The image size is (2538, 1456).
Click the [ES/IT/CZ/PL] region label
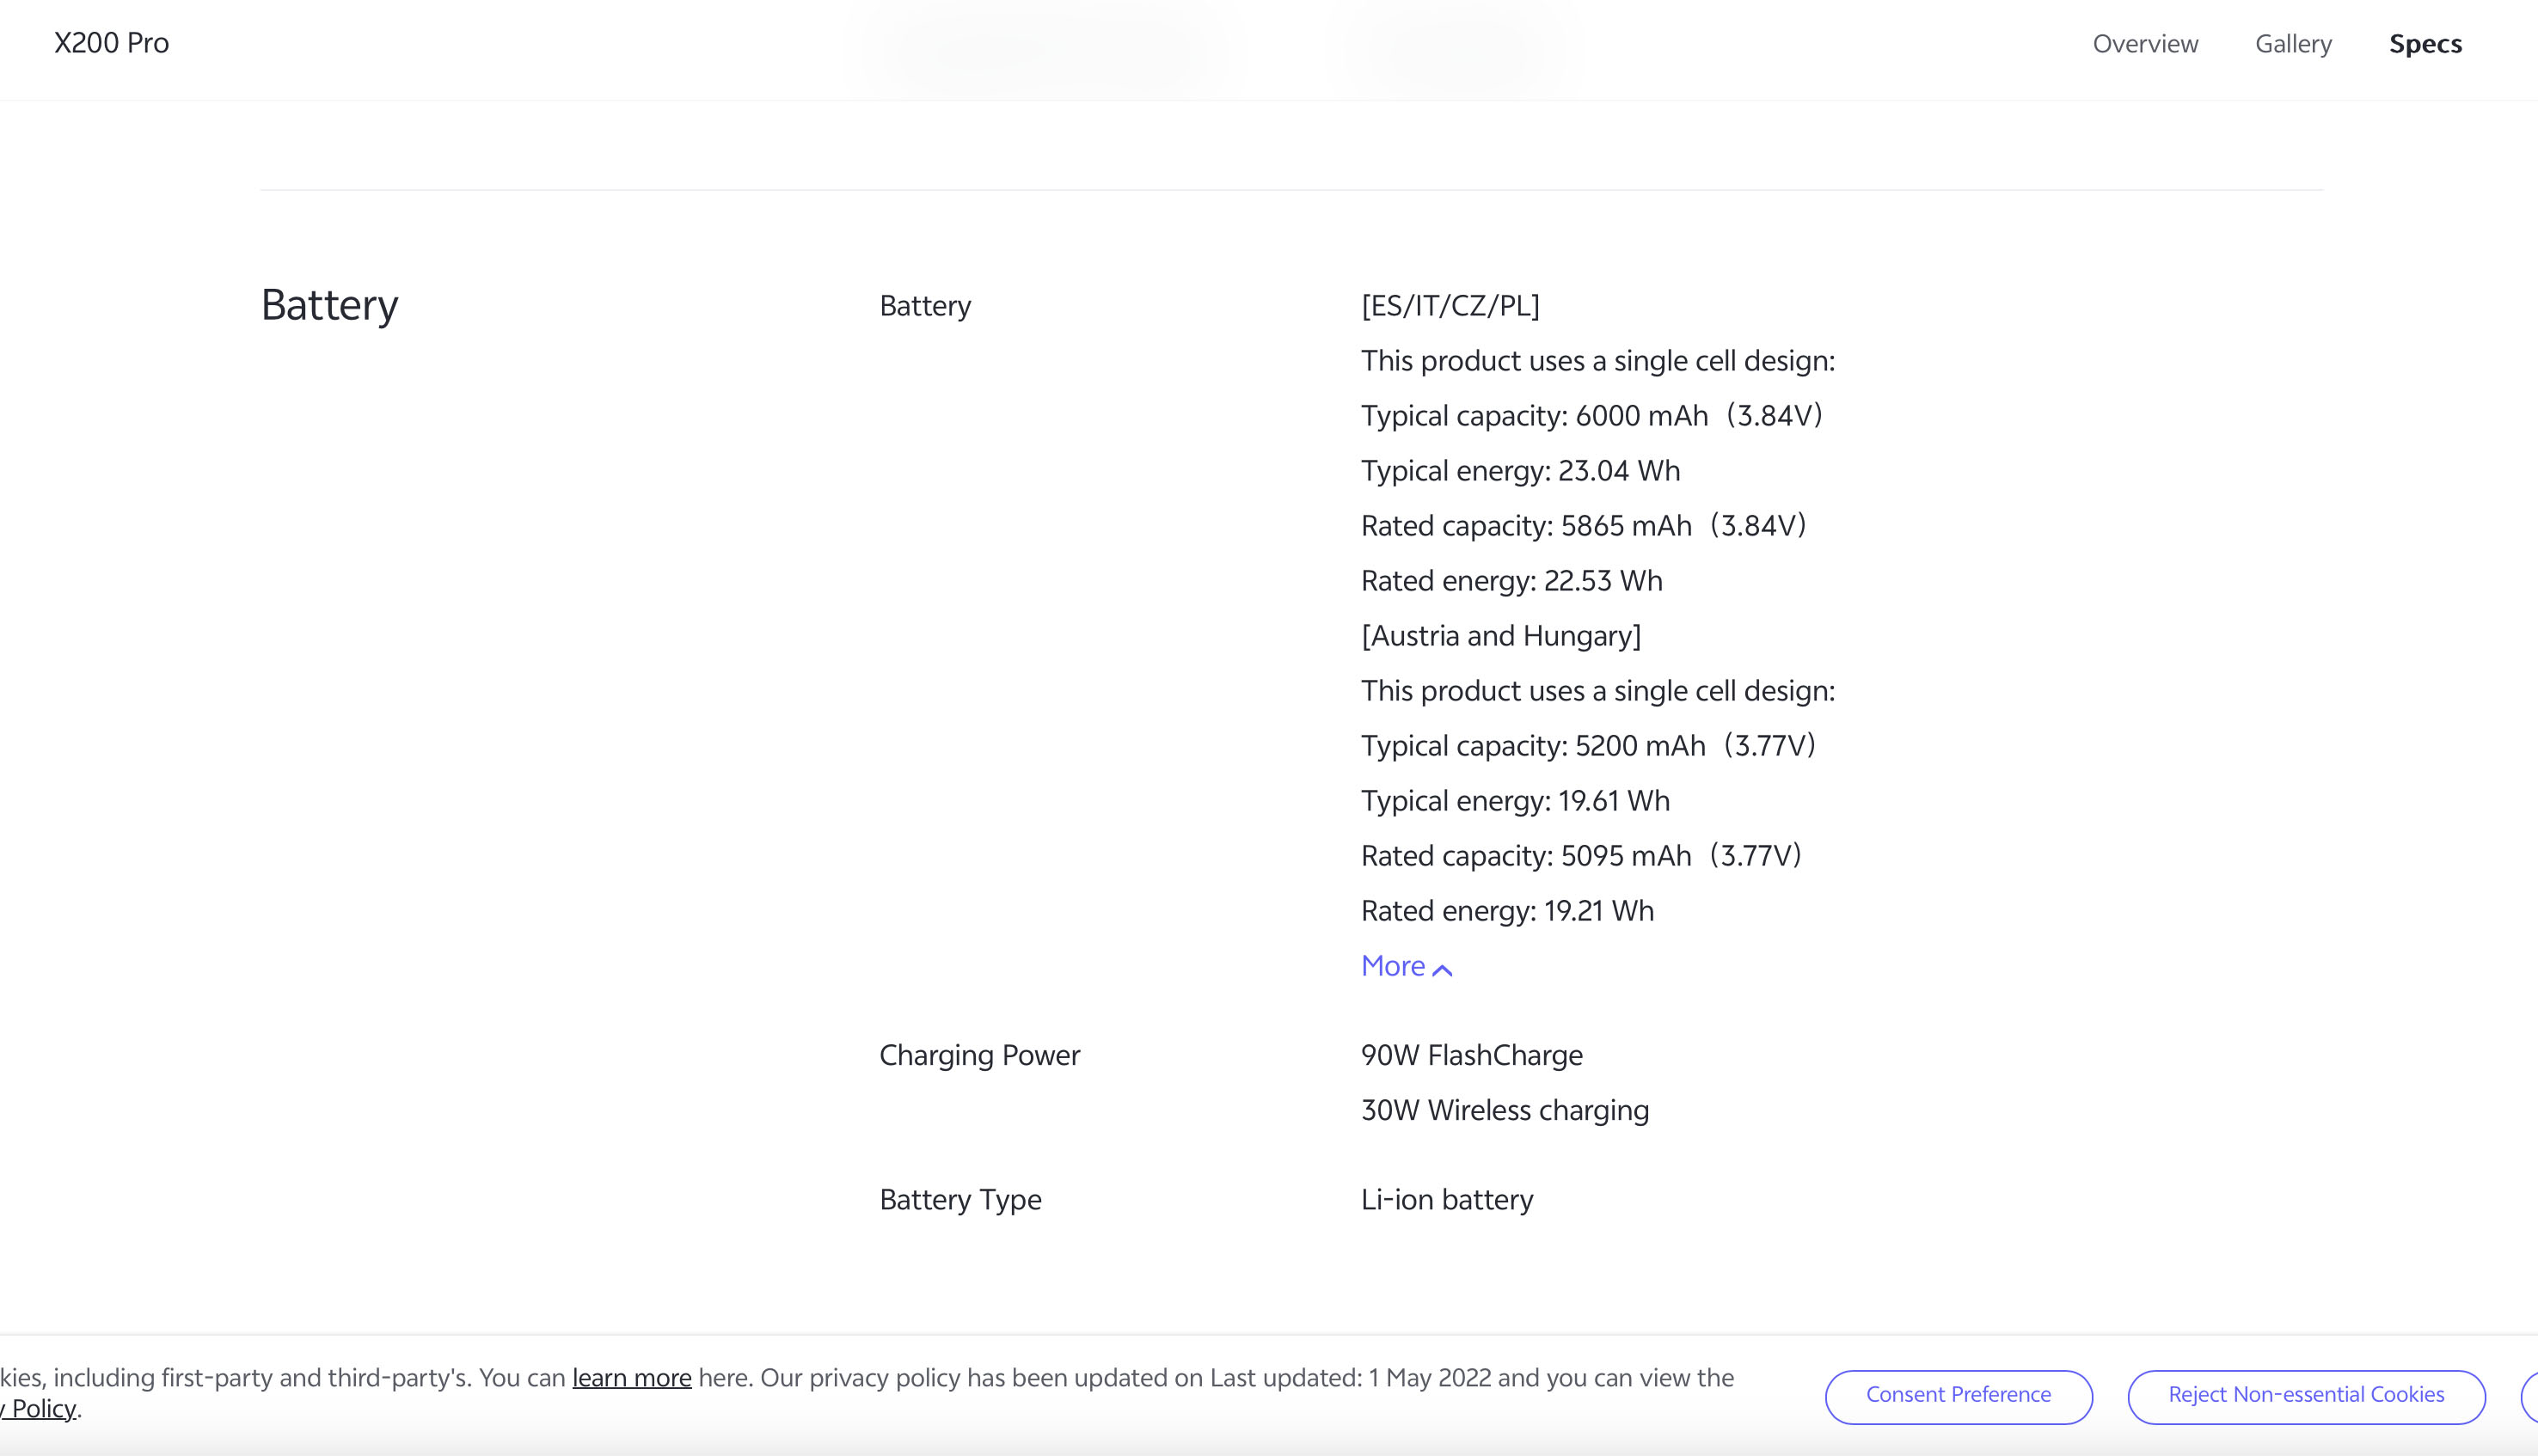click(1450, 305)
